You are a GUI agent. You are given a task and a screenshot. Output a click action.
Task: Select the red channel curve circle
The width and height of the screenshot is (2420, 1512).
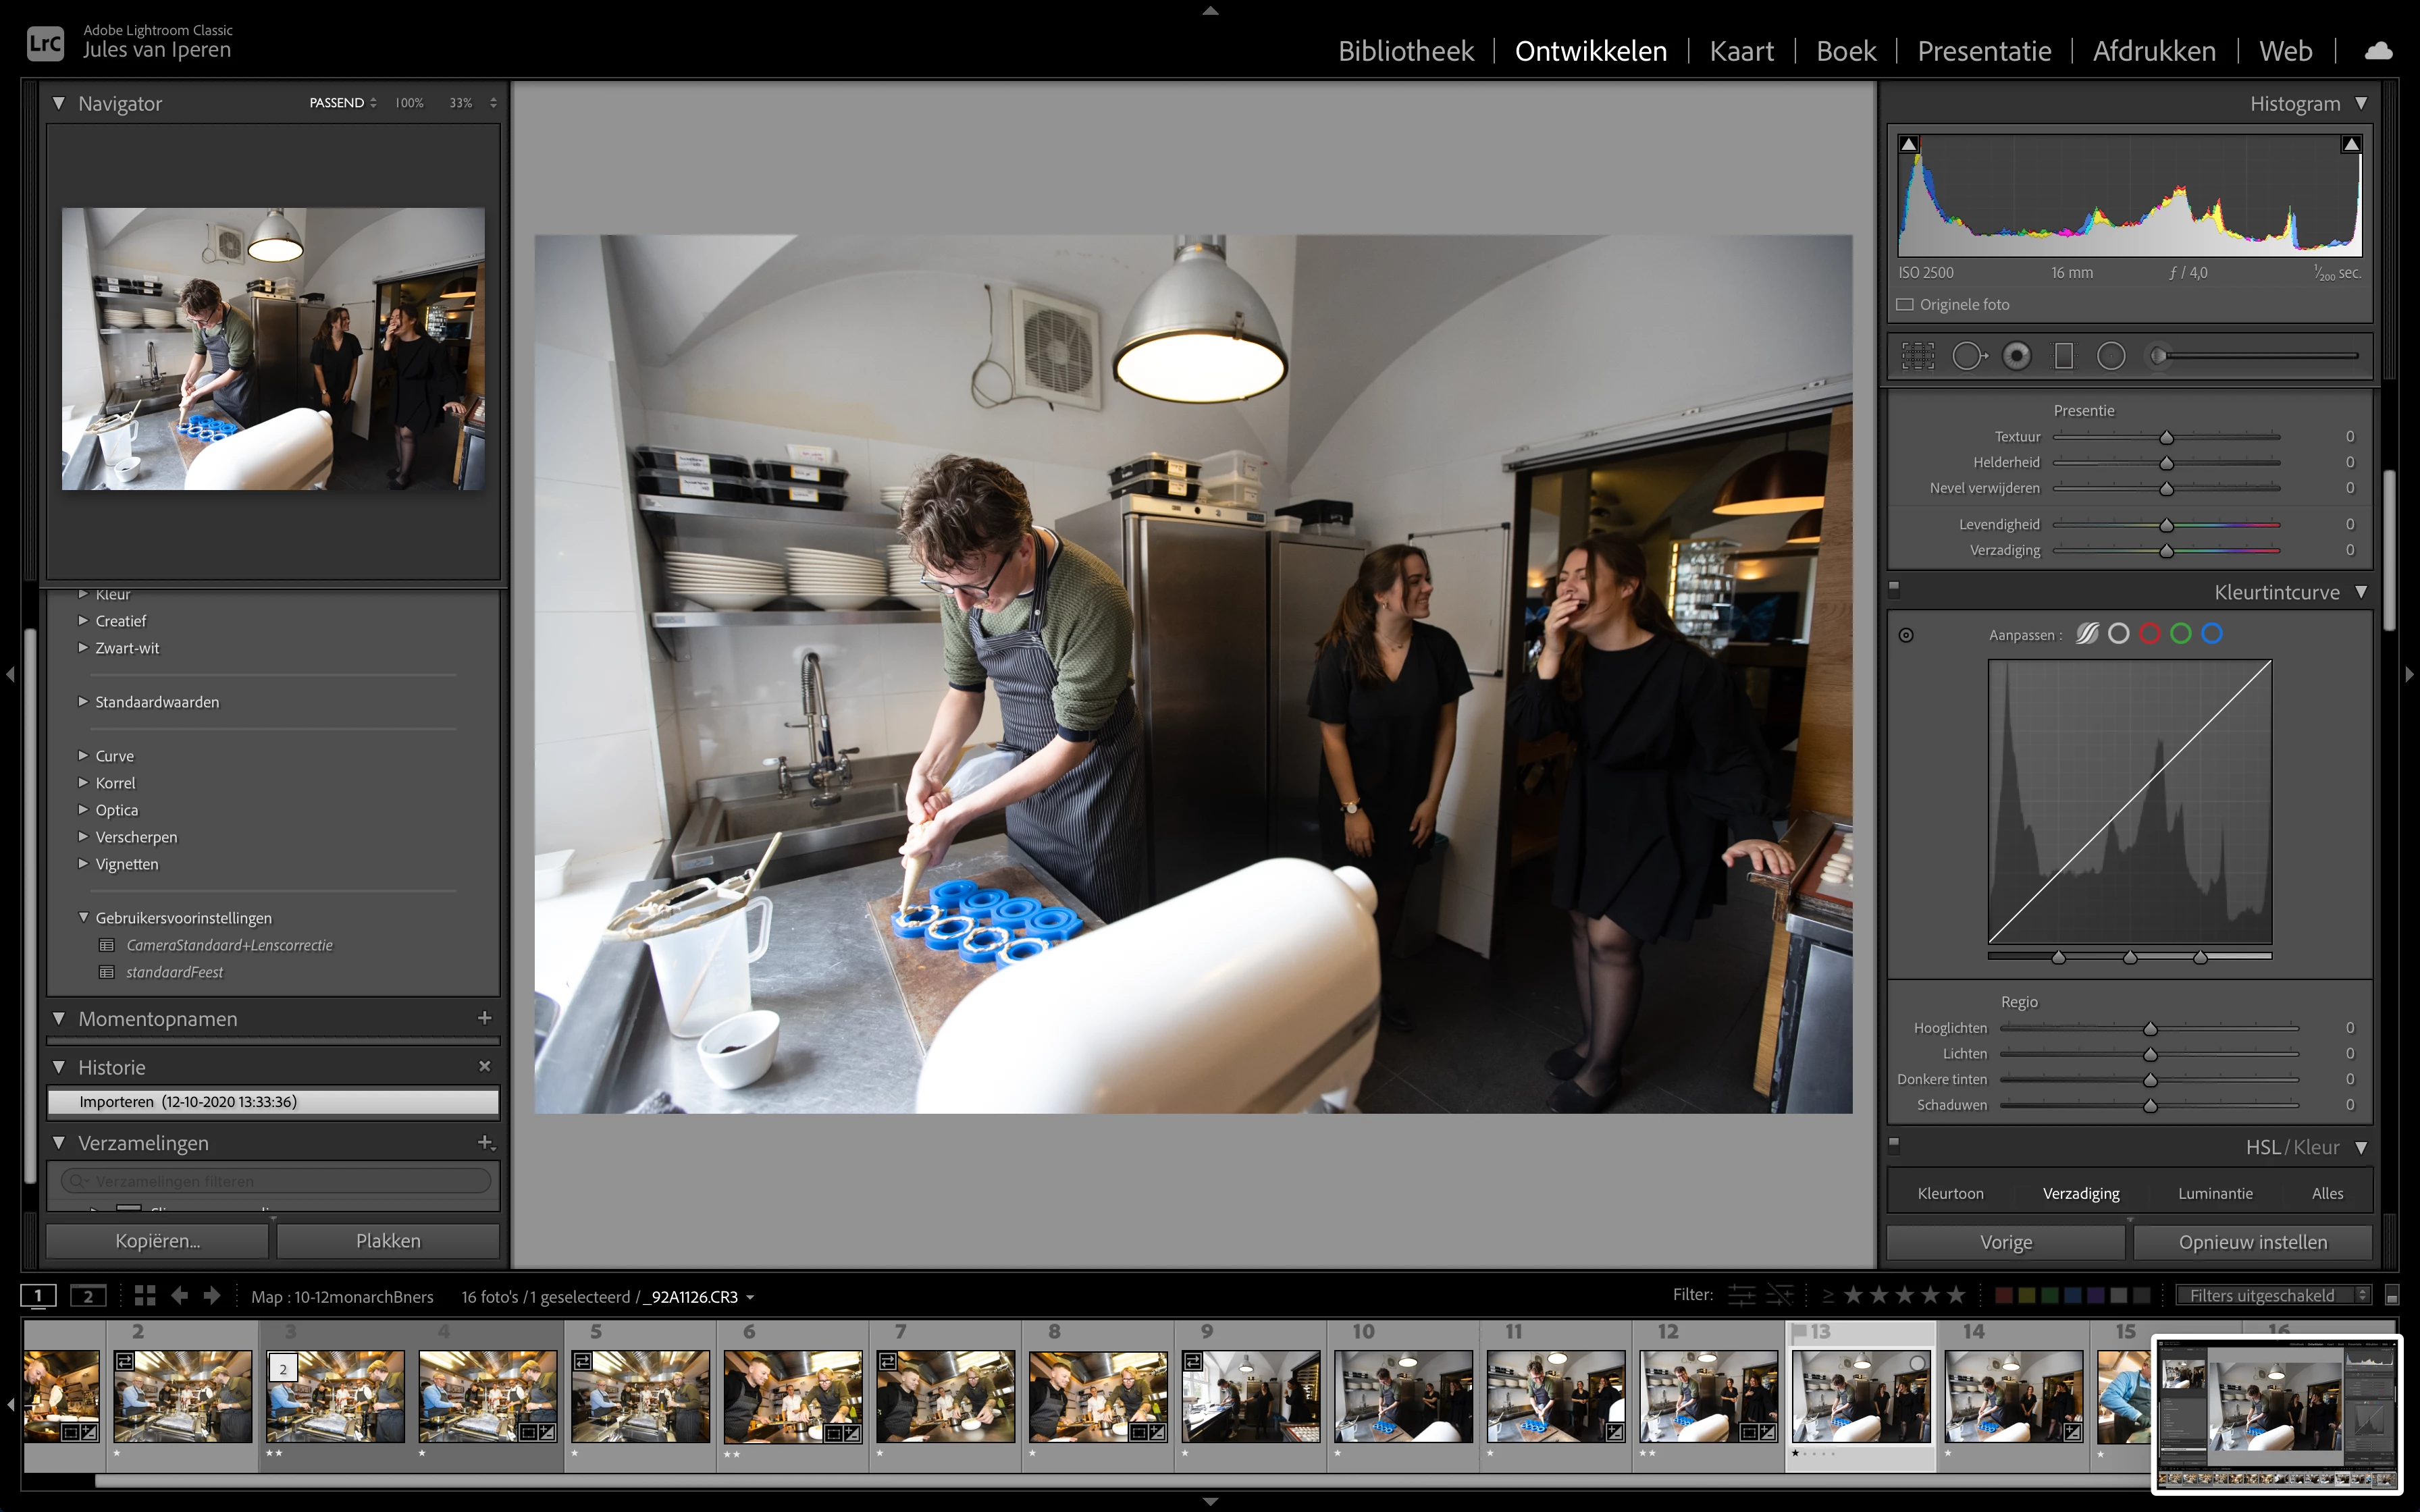coord(2150,634)
